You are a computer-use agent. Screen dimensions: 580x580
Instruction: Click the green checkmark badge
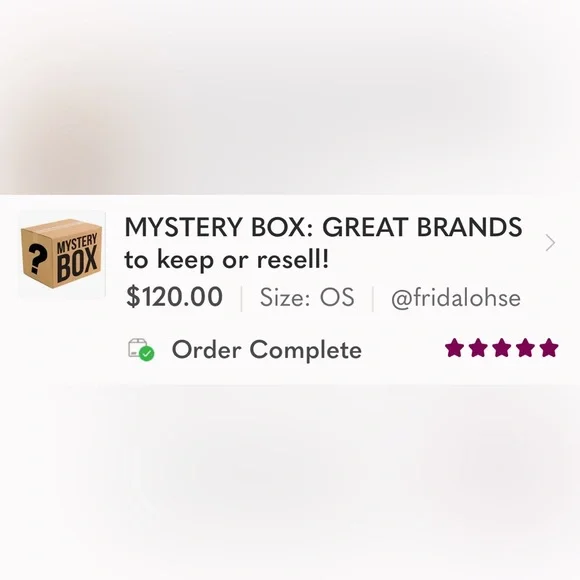(x=147, y=354)
